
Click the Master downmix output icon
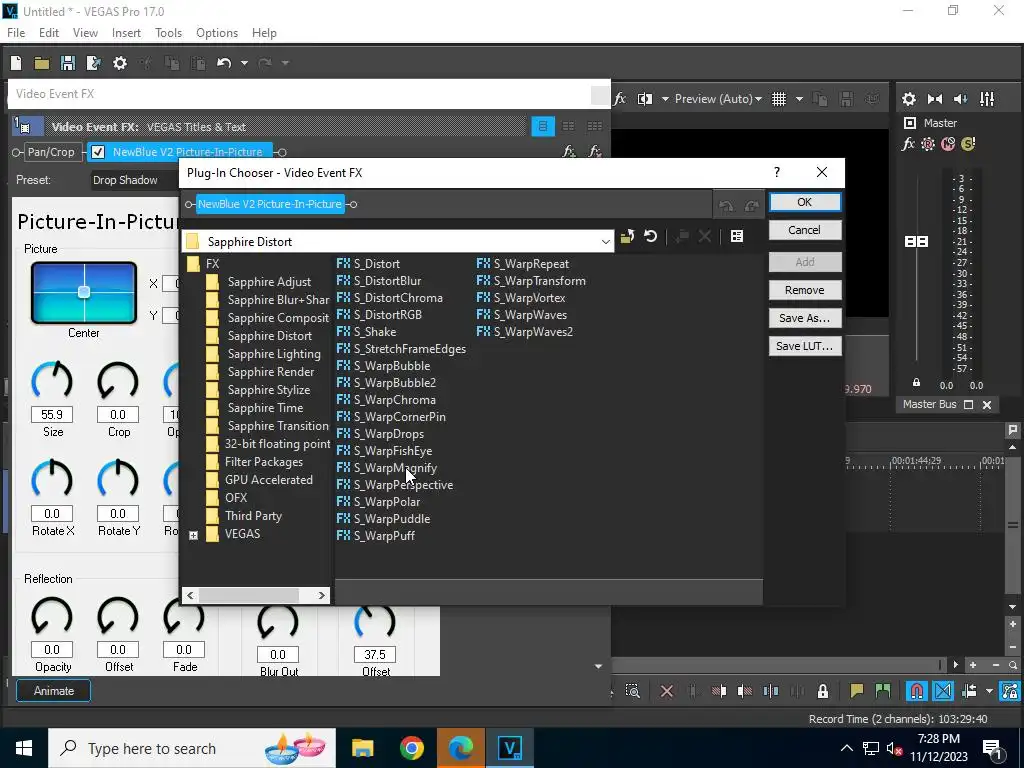(x=935, y=99)
